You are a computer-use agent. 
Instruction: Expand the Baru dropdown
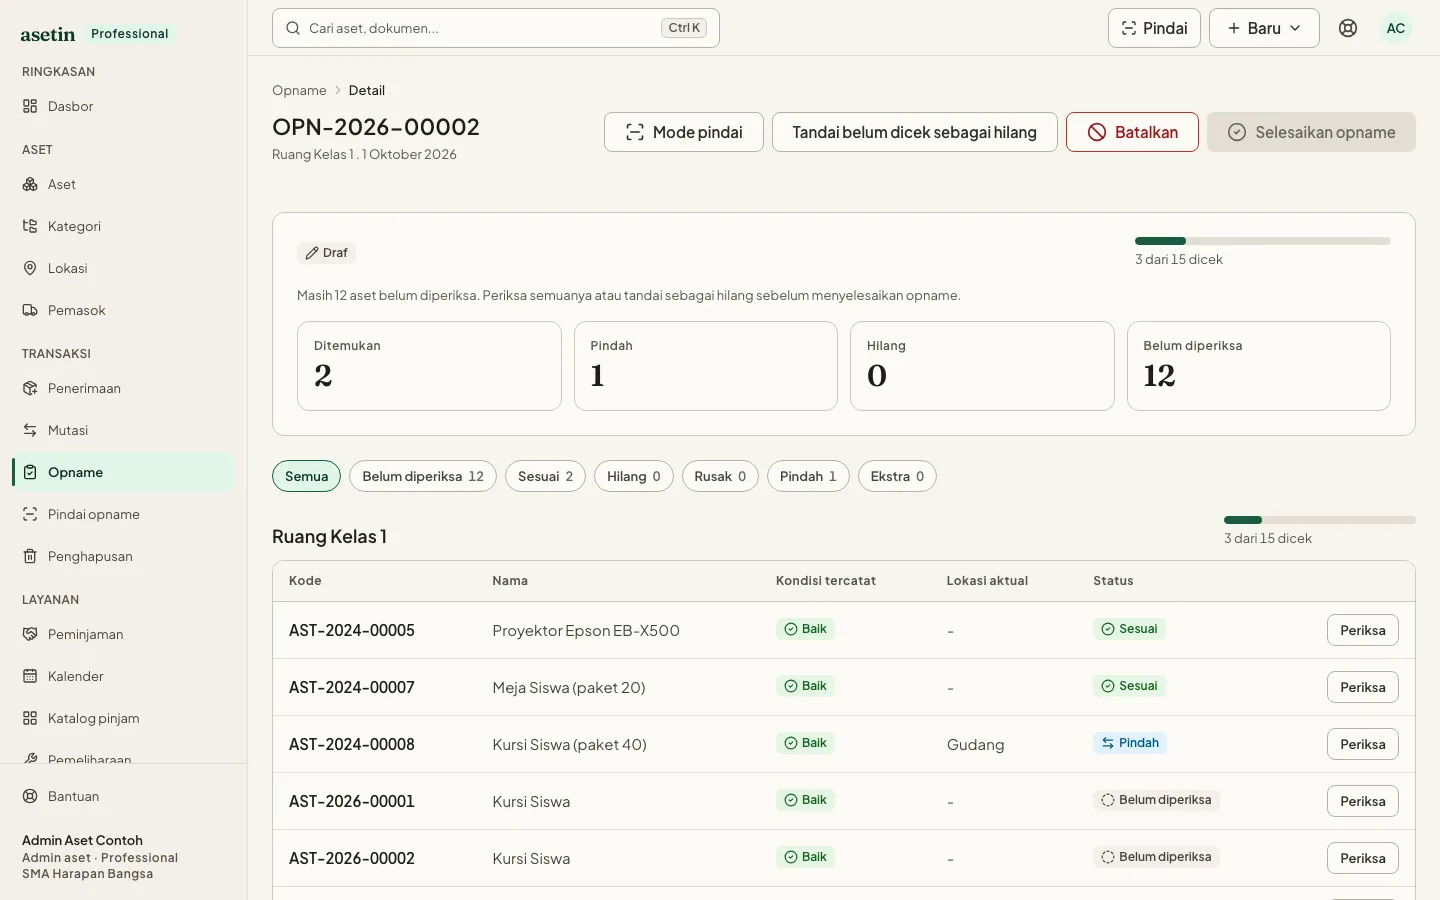click(x=1264, y=28)
